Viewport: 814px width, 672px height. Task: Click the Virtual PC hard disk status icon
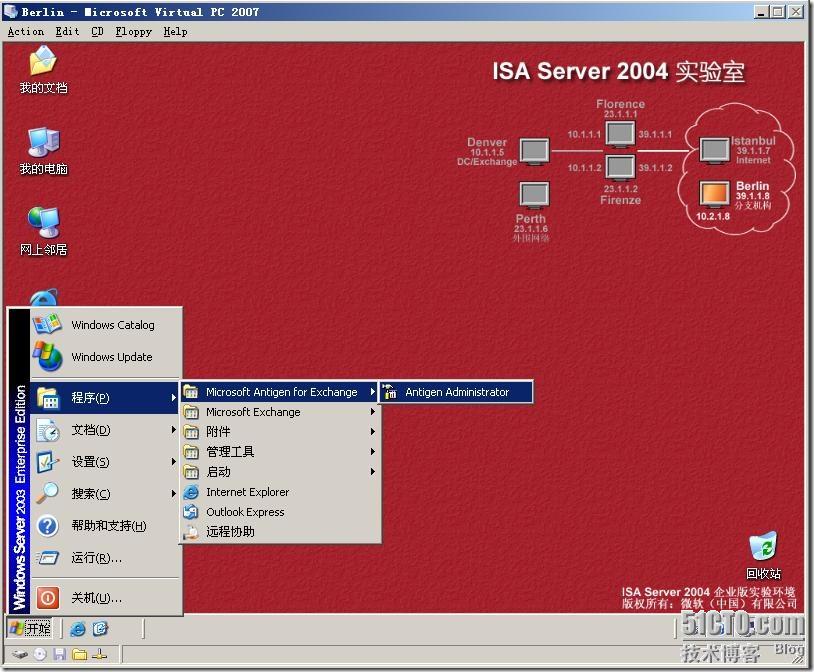(20, 654)
